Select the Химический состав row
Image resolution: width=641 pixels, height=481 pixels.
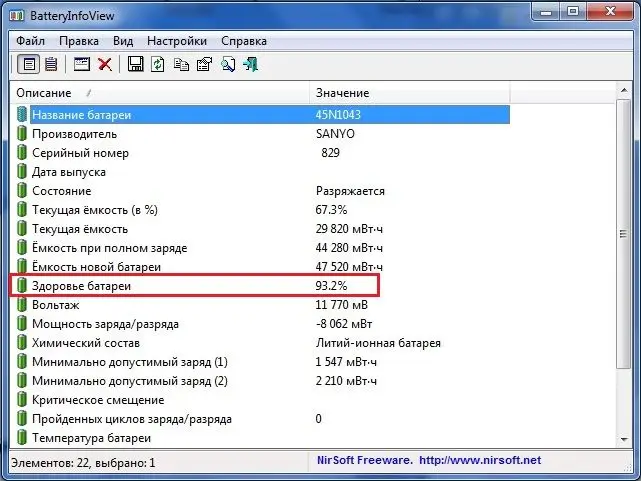point(262,343)
